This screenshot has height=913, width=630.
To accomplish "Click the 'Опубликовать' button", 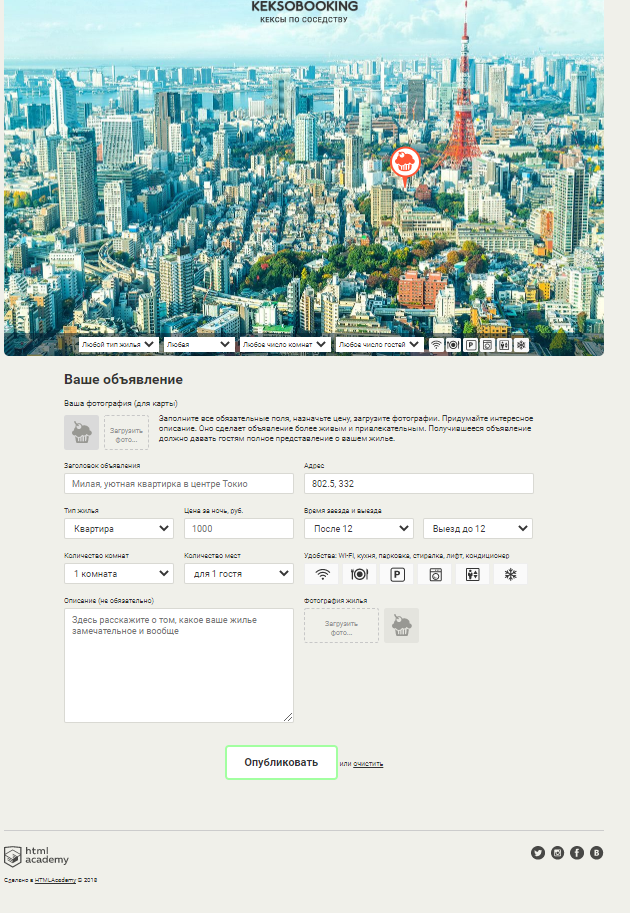I will [x=281, y=762].
